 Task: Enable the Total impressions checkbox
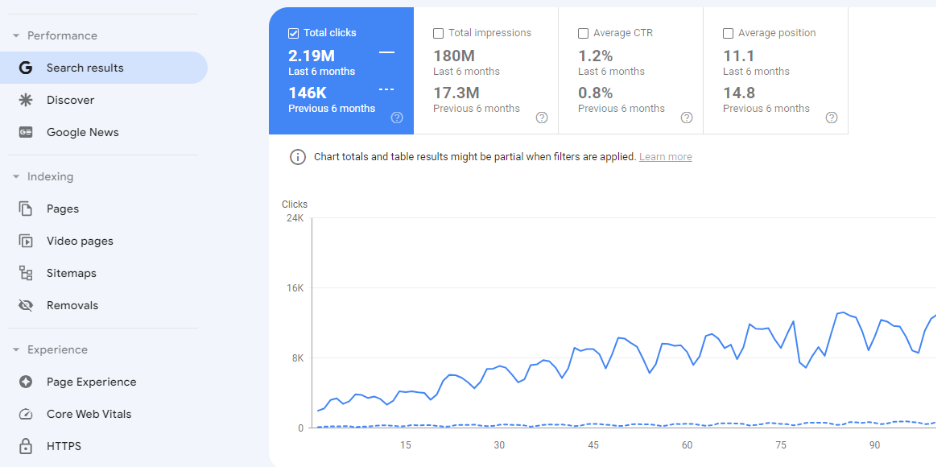438,33
